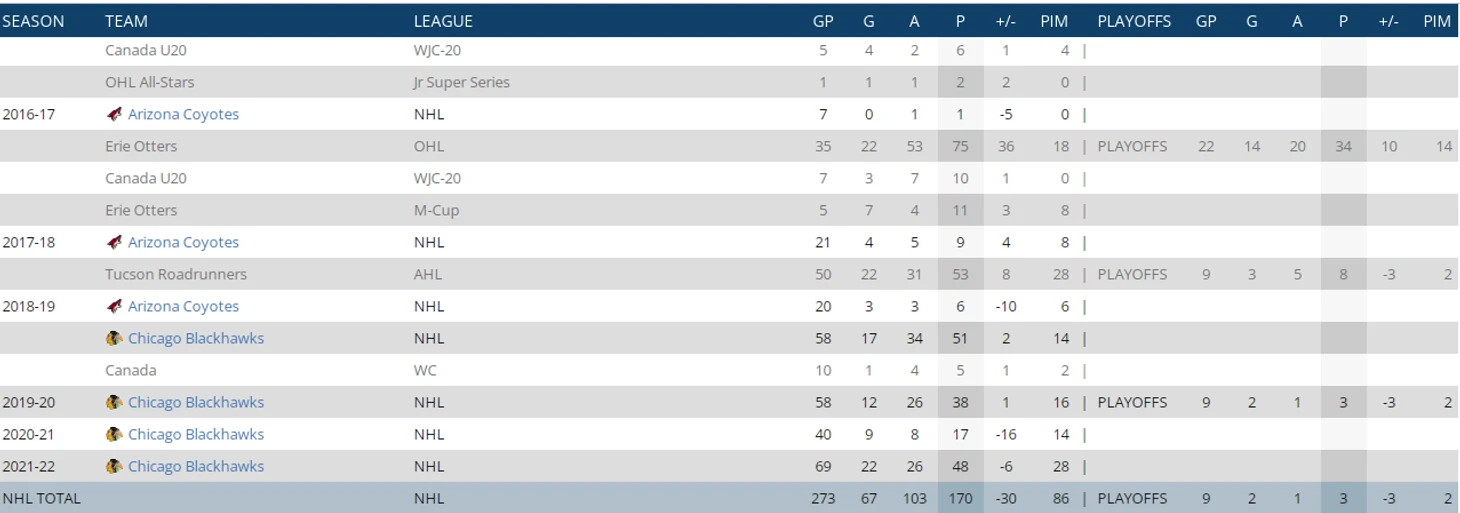
Task: Click the Coyotes logo in the 2018-19 row
Action: coord(114,306)
